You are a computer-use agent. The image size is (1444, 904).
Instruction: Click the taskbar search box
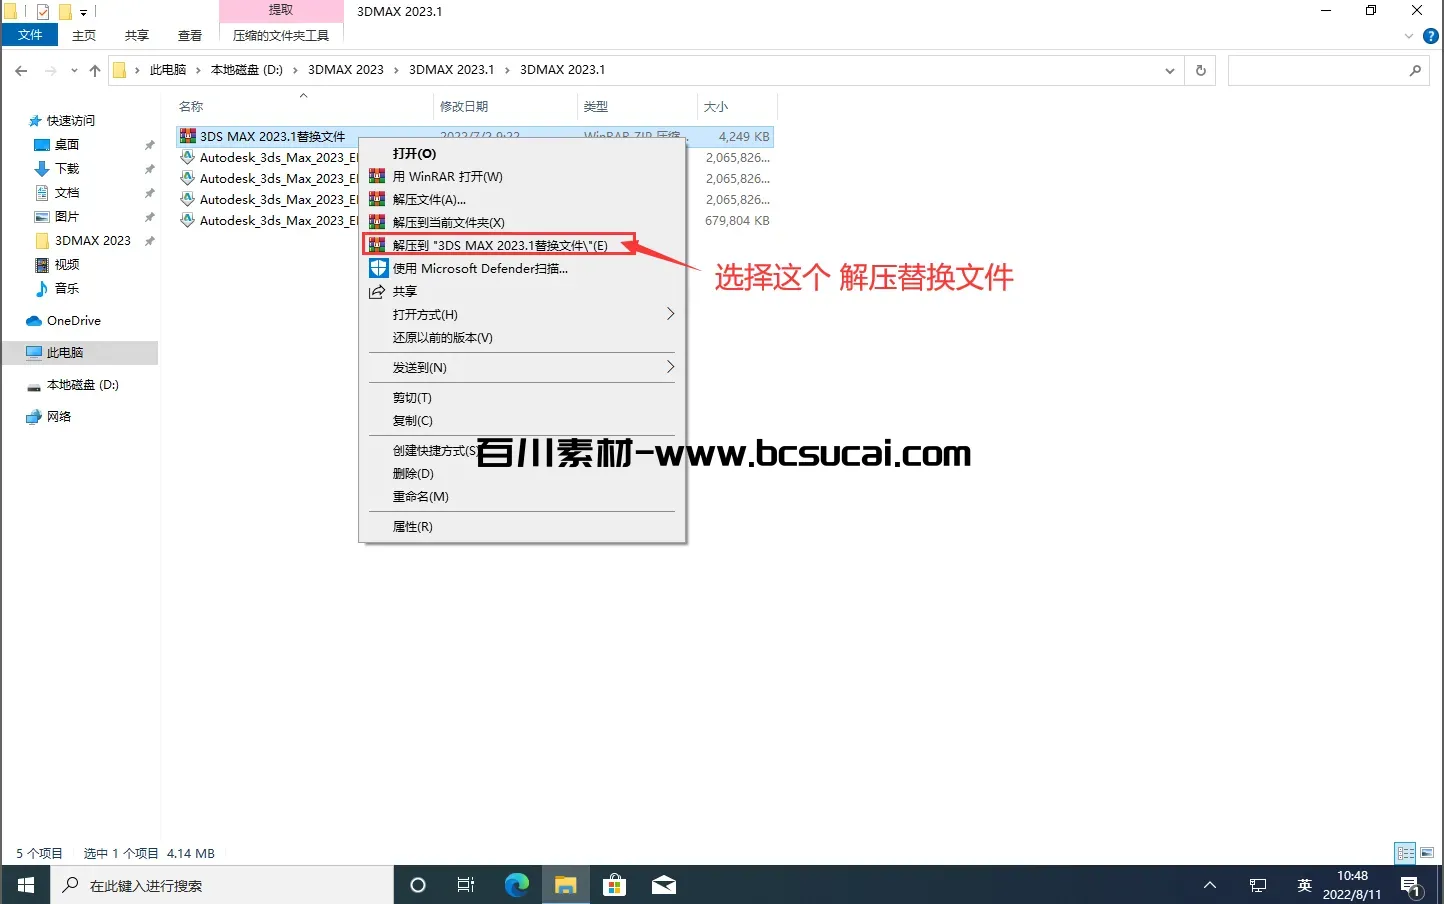point(222,885)
